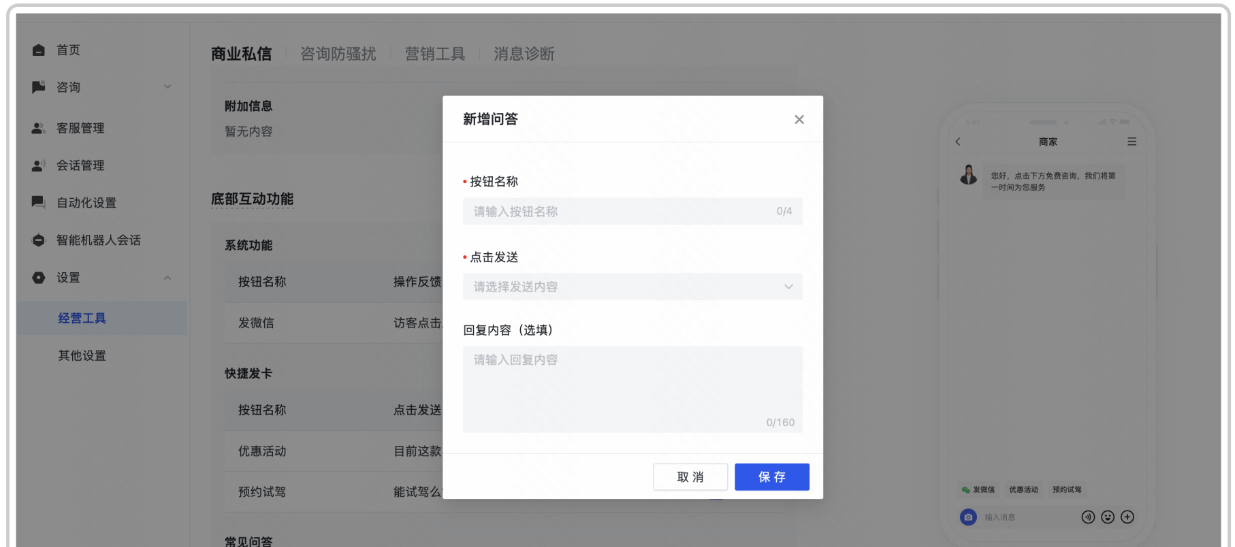This screenshot has width=1235, height=547.
Task: Switch to the 营销工具 tab
Action: point(435,54)
